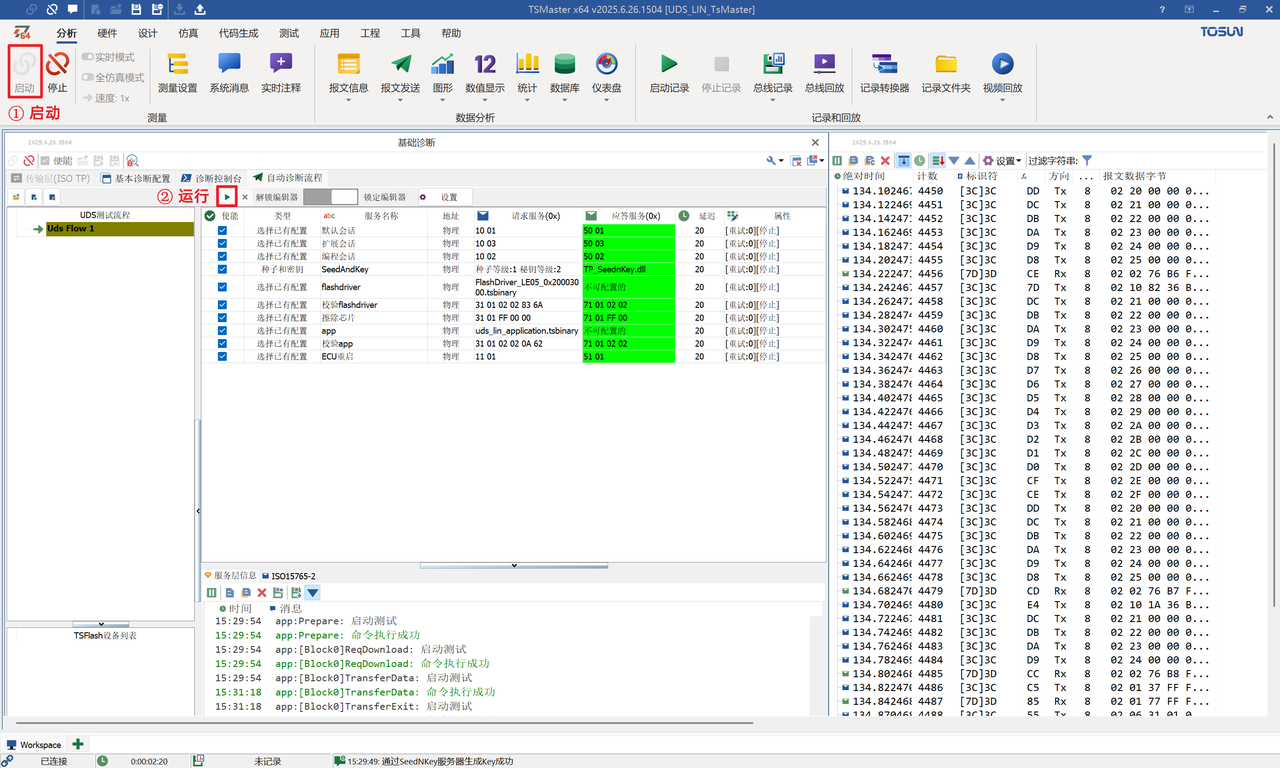The height and width of the screenshot is (768, 1280).
Task: Uncheck the ECU重启 row enable checkbox
Action: [222, 356]
